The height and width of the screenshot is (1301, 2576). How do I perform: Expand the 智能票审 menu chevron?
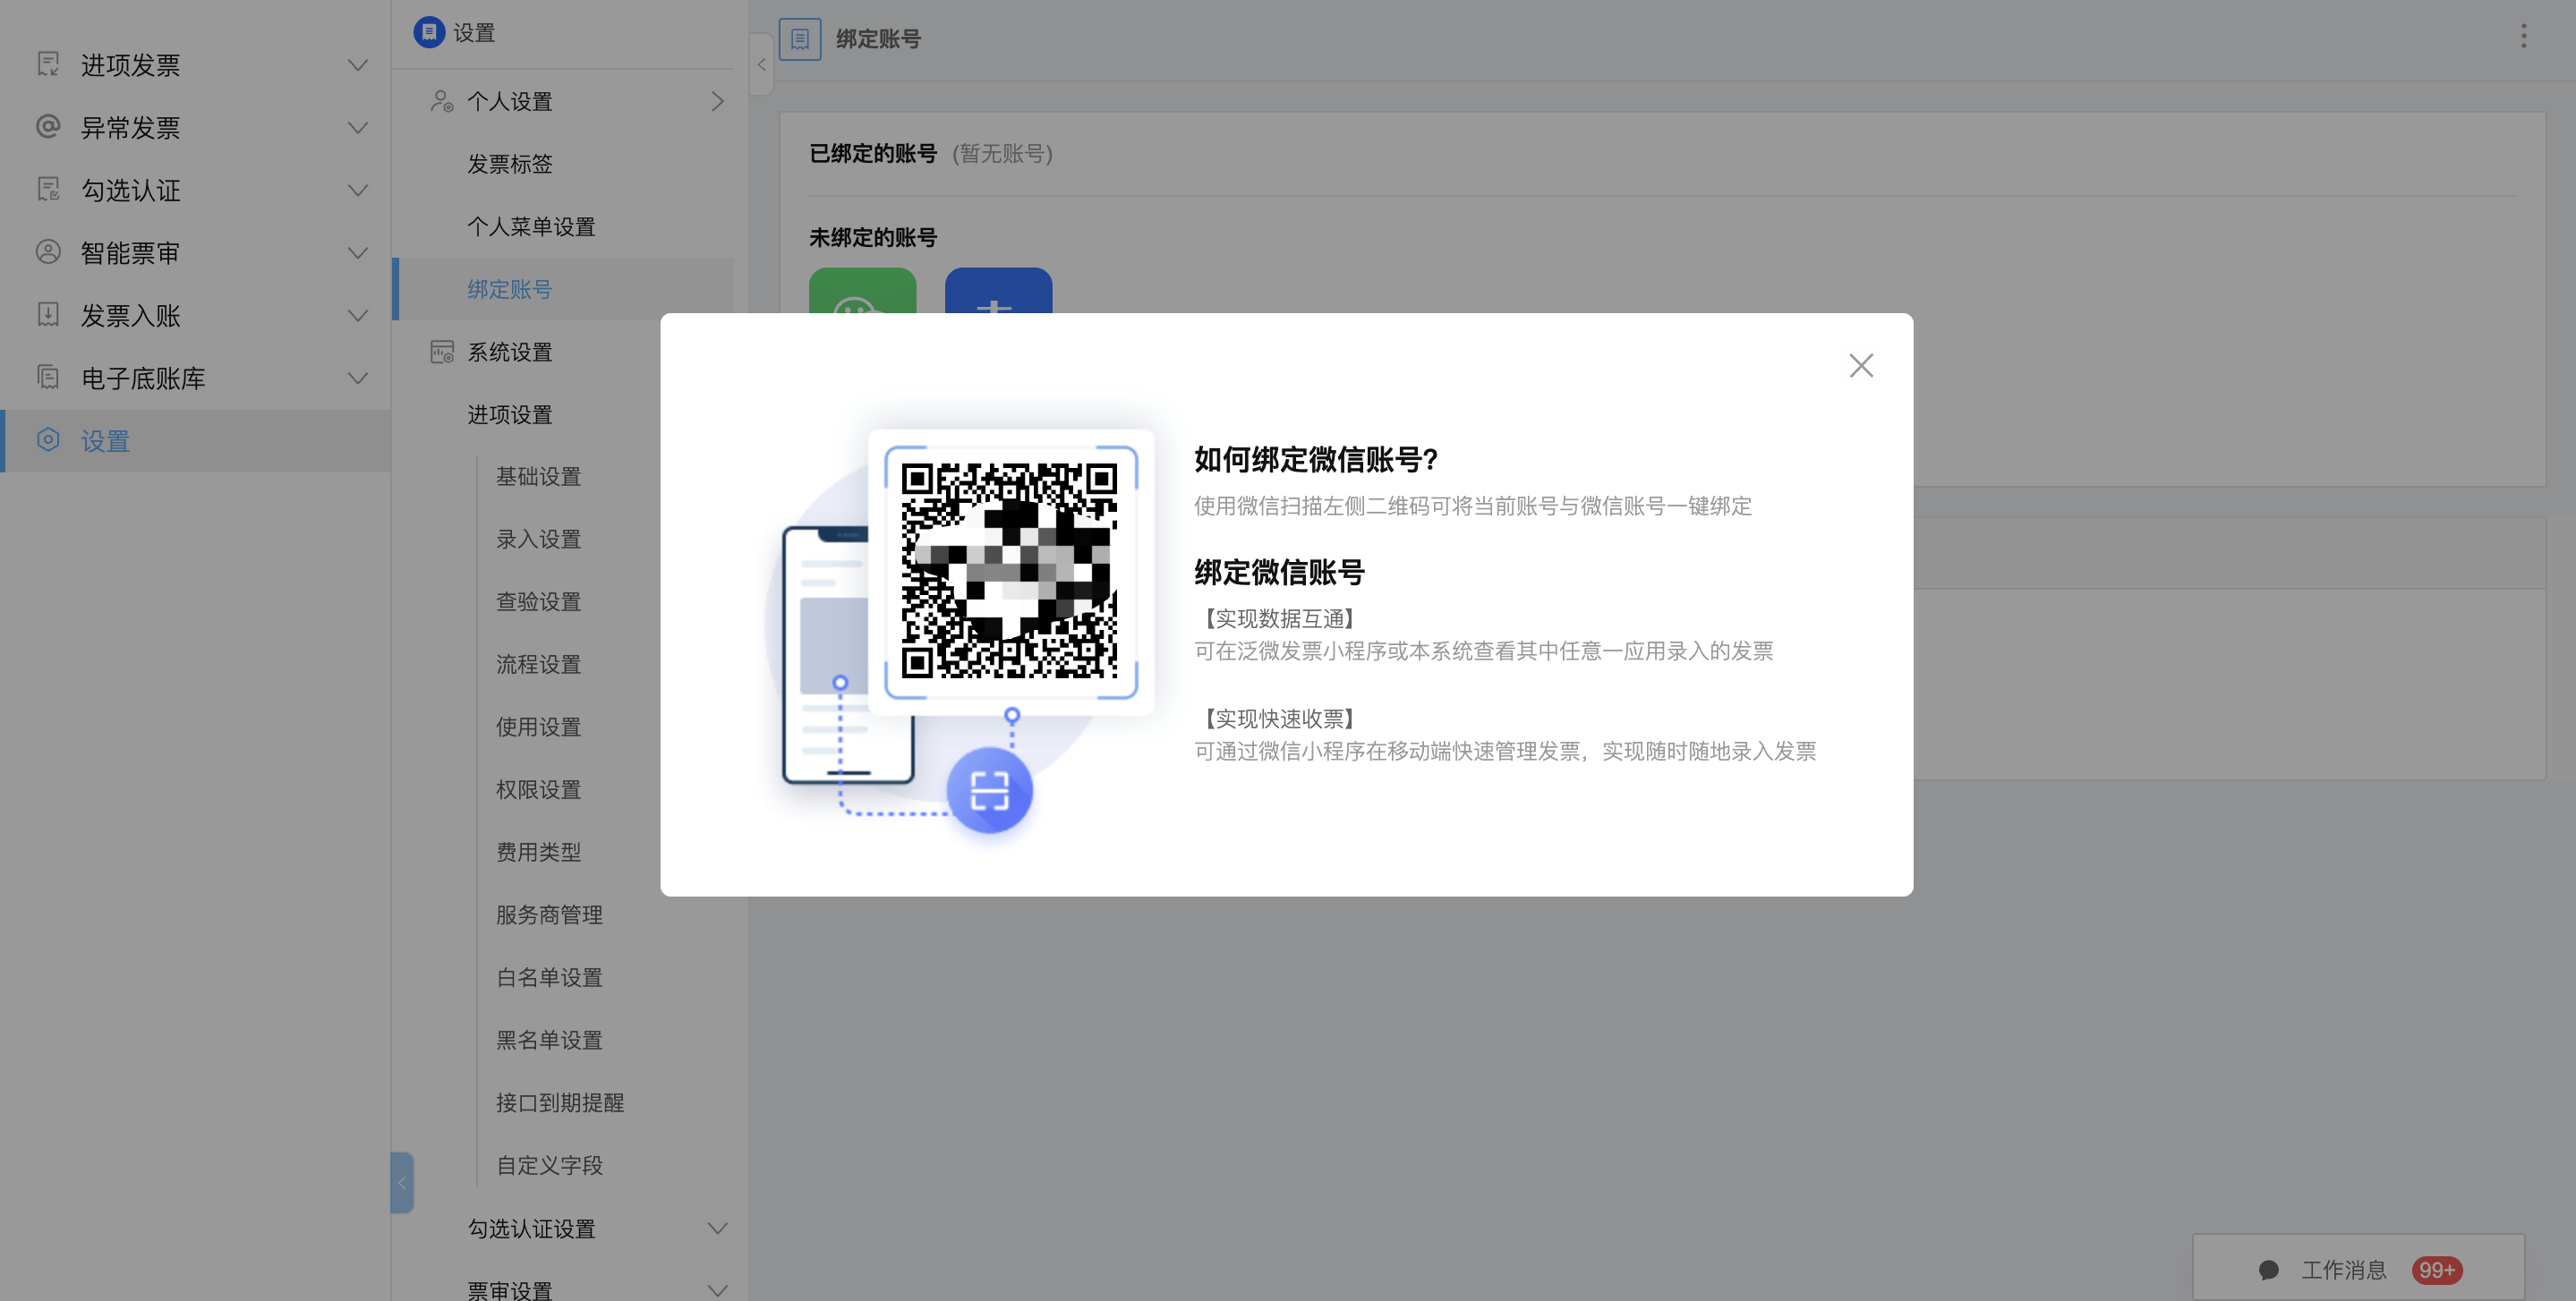[357, 252]
